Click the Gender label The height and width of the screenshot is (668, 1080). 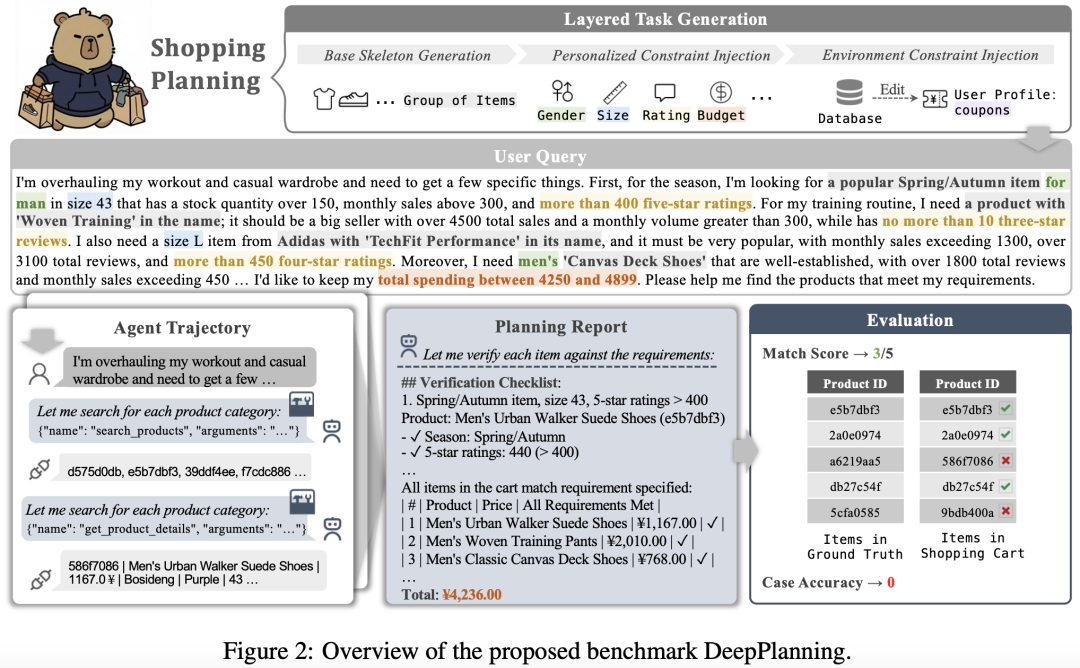tap(561, 115)
